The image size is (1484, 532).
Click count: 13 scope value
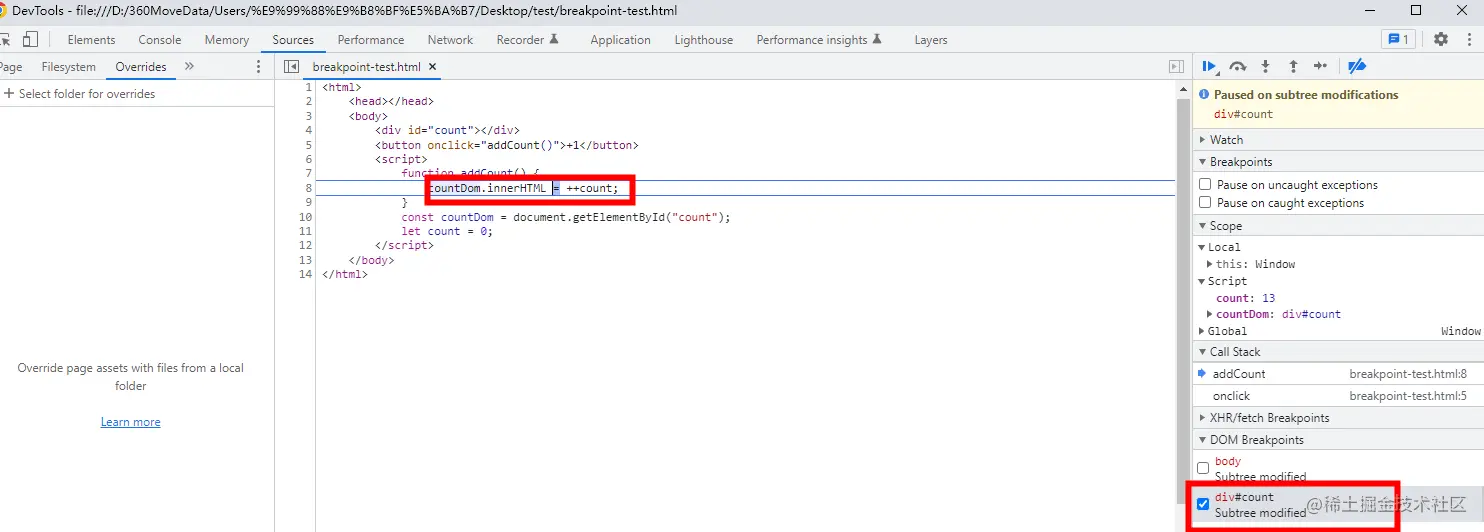pos(1245,298)
